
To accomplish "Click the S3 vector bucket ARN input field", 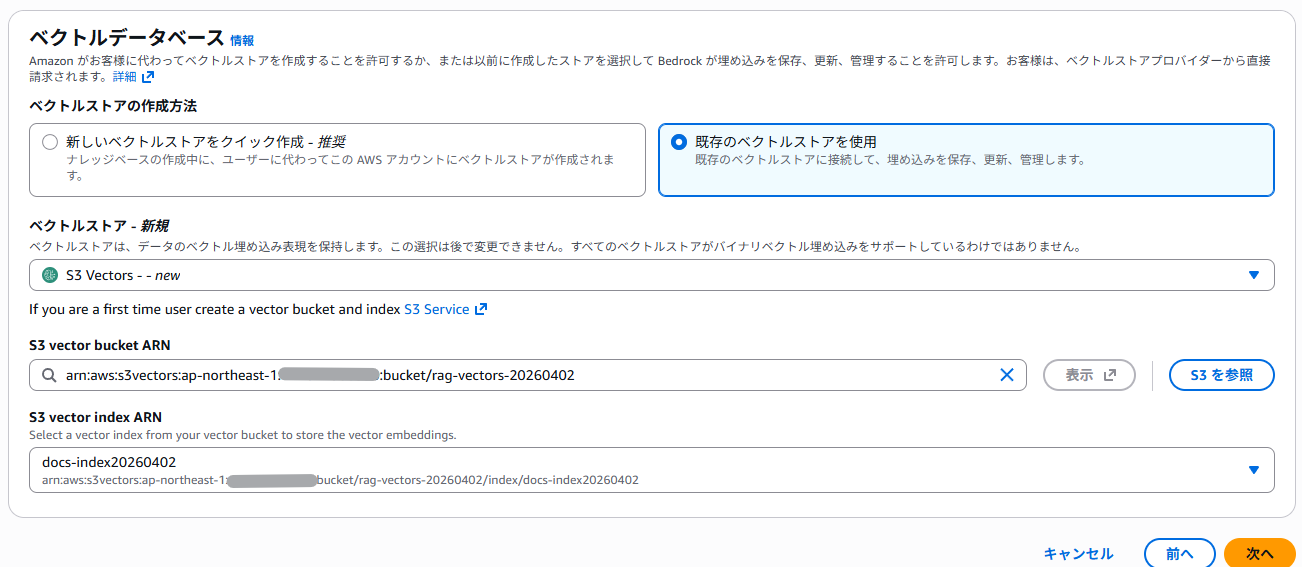I will coord(528,375).
